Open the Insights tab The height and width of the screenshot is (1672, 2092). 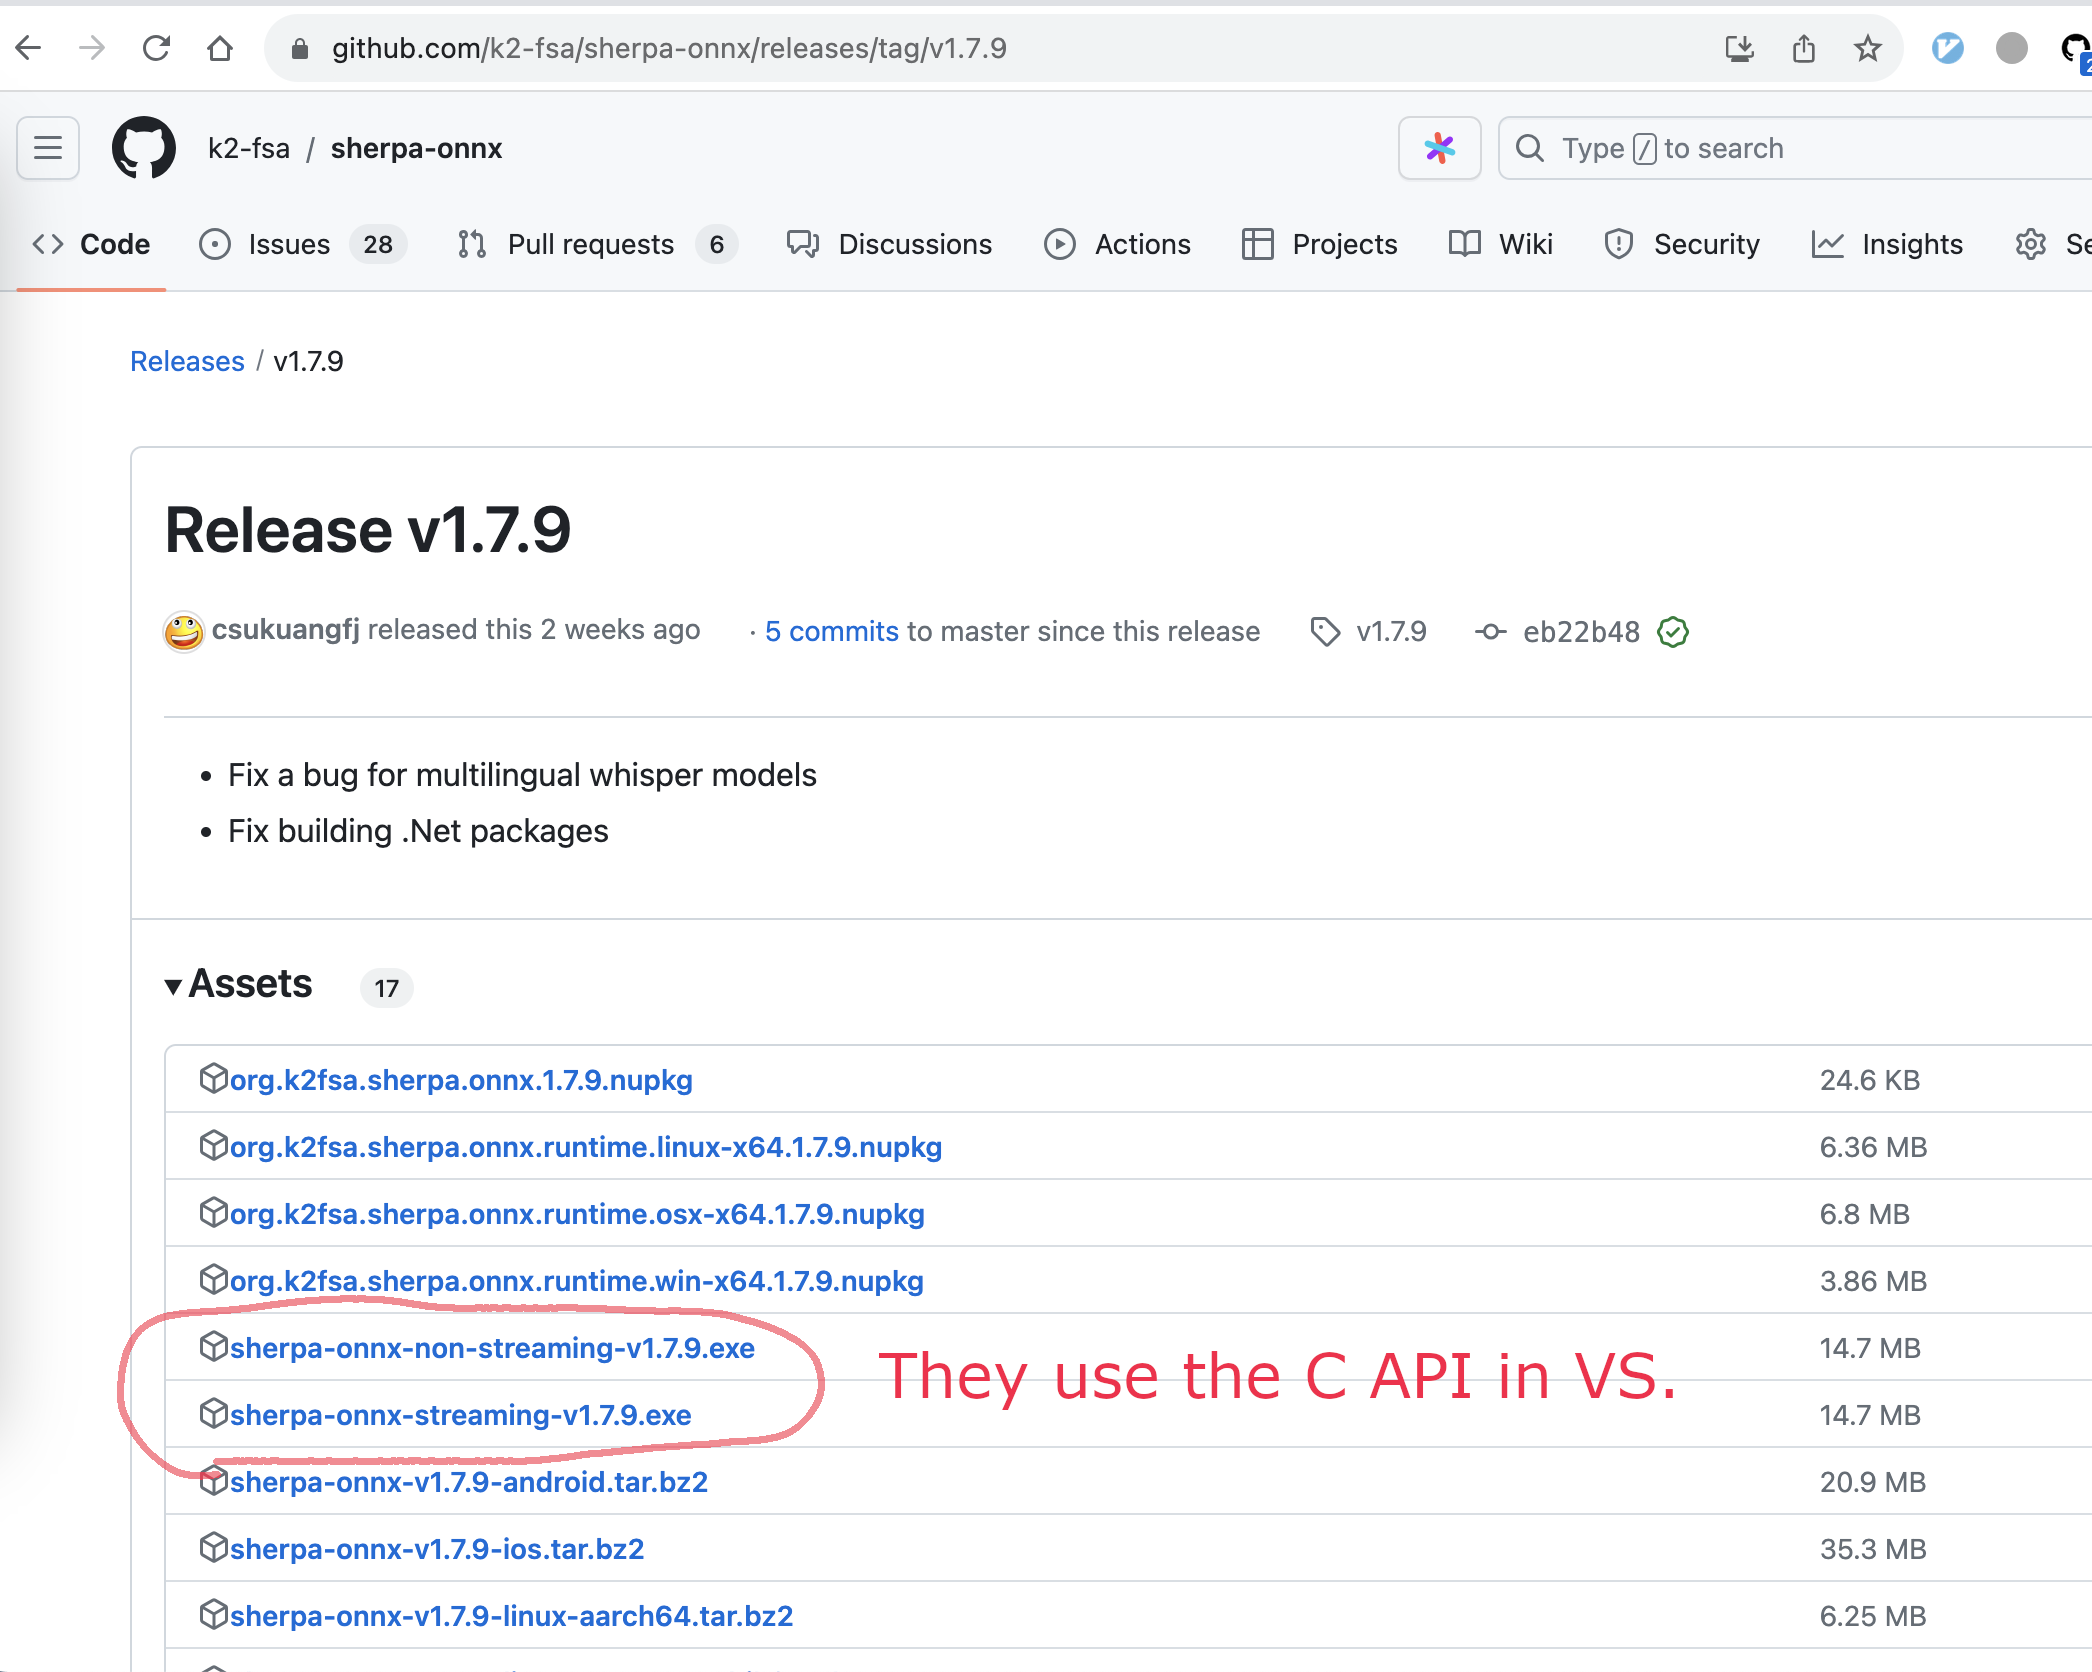click(1911, 244)
